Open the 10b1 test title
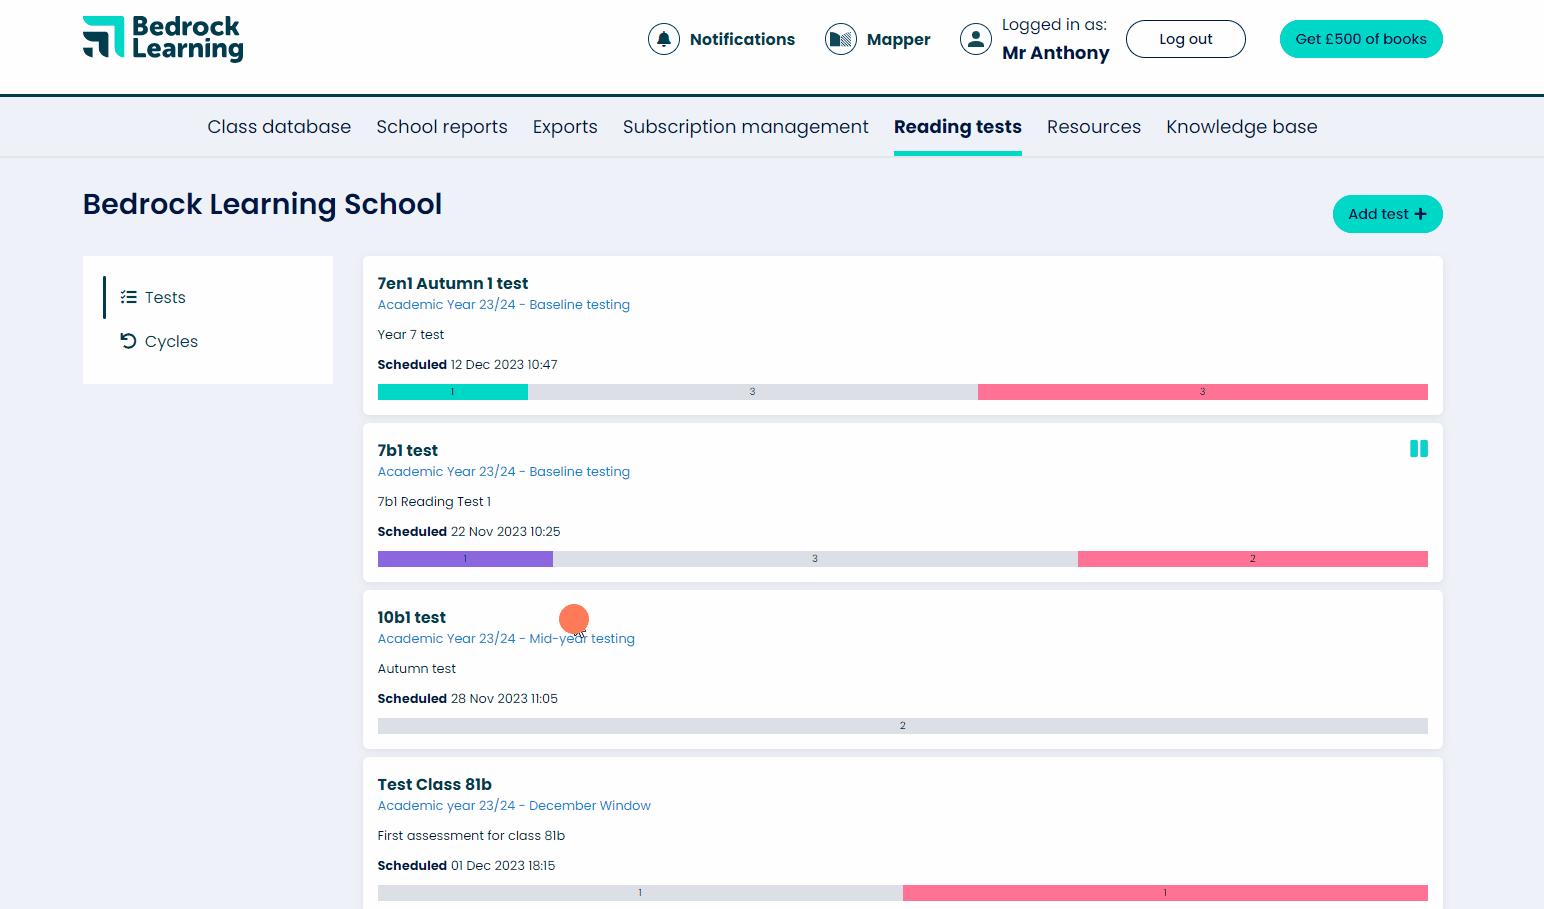 (412, 618)
